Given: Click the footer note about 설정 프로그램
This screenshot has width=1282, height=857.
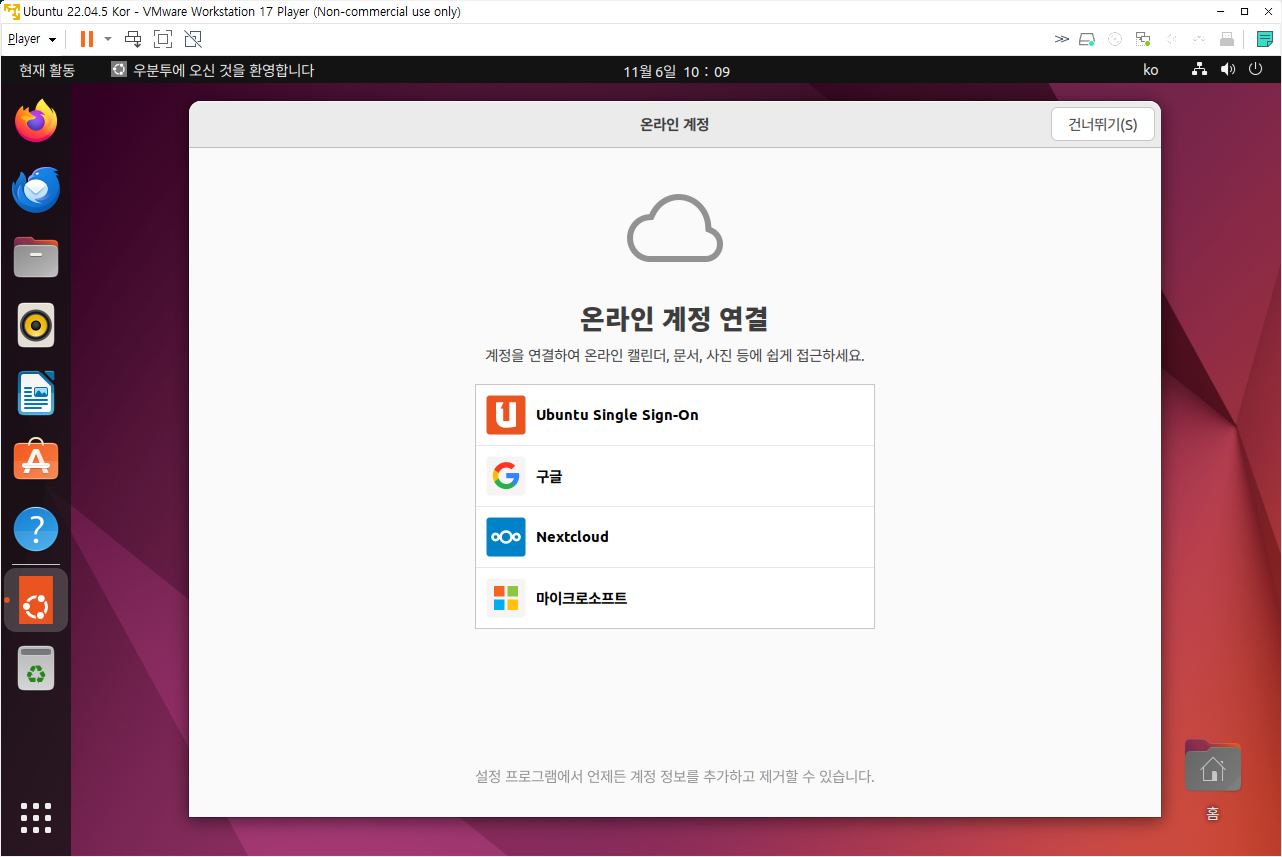Looking at the screenshot, I should click(675, 776).
